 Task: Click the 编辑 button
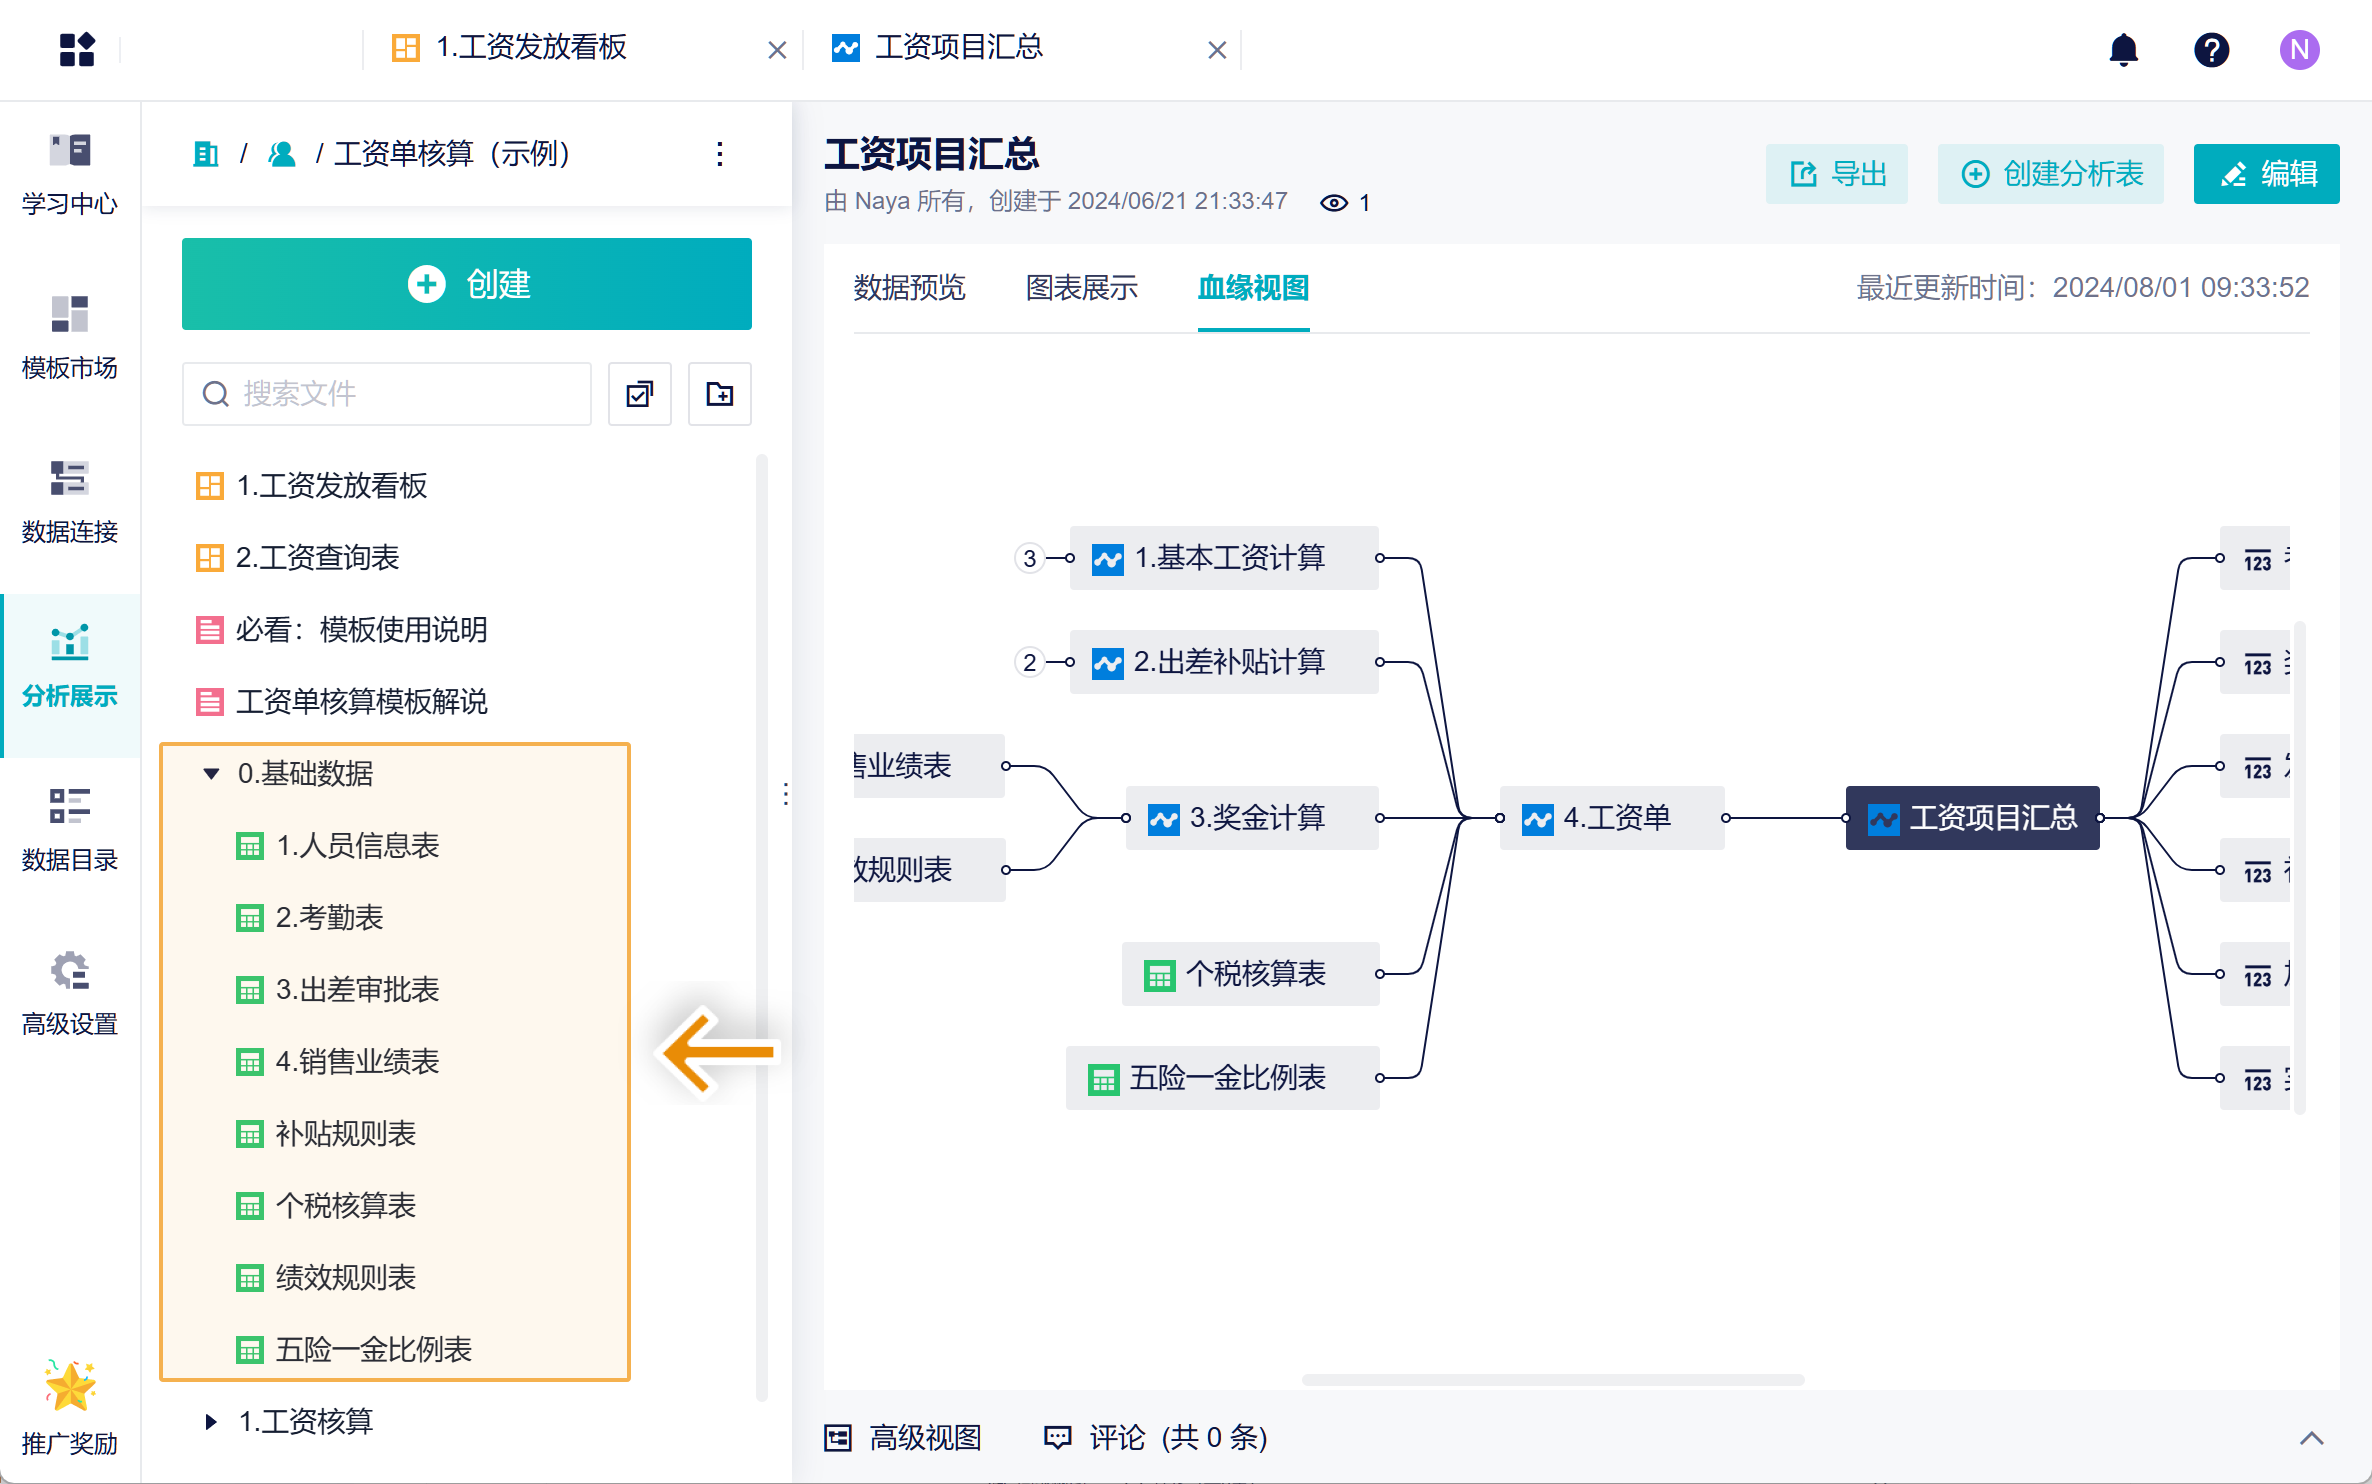pos(2266,174)
